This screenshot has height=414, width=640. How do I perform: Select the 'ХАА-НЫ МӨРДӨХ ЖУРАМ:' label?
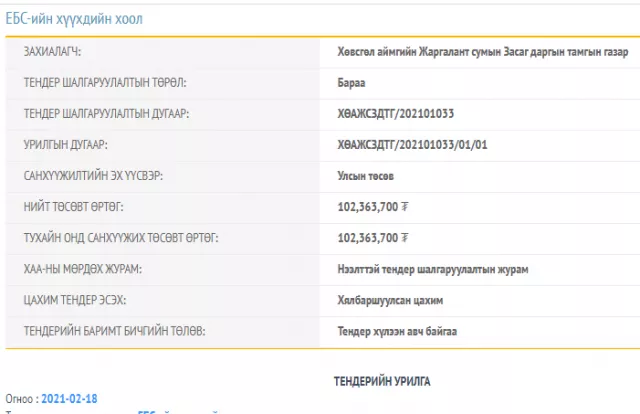pyautogui.click(x=83, y=269)
